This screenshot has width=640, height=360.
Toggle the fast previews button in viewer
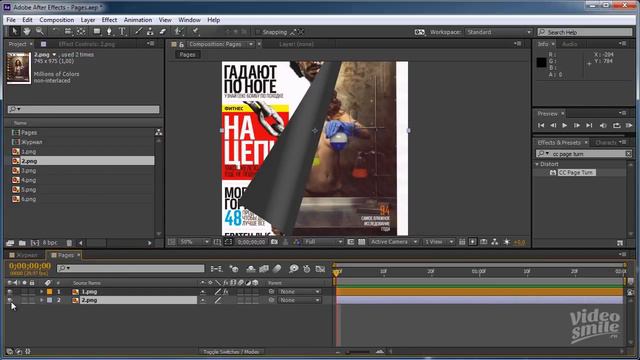coord(473,242)
